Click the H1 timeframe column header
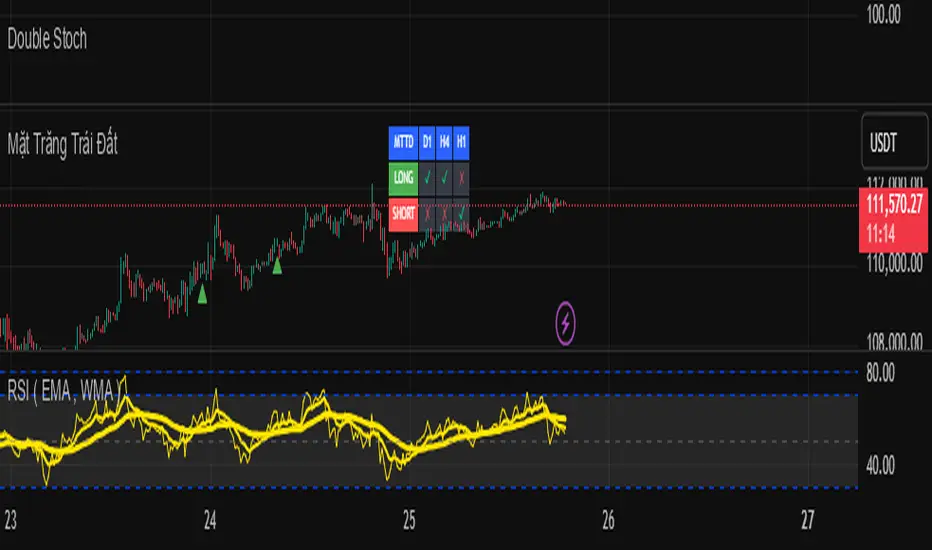 coord(461,143)
